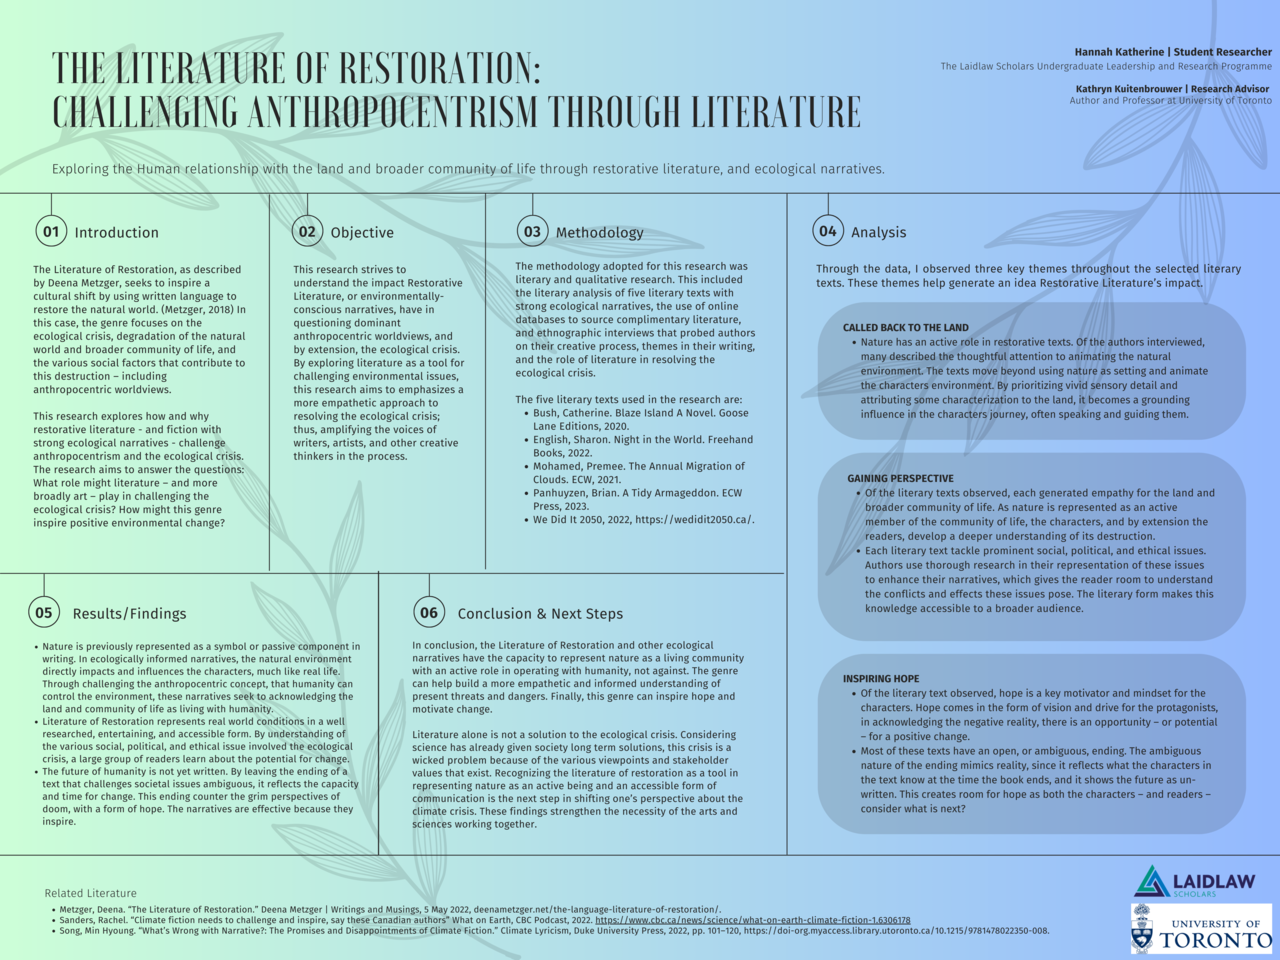Expand the INSPIRING HOPE card
This screenshot has height=960, width=1280.
click(1030, 745)
